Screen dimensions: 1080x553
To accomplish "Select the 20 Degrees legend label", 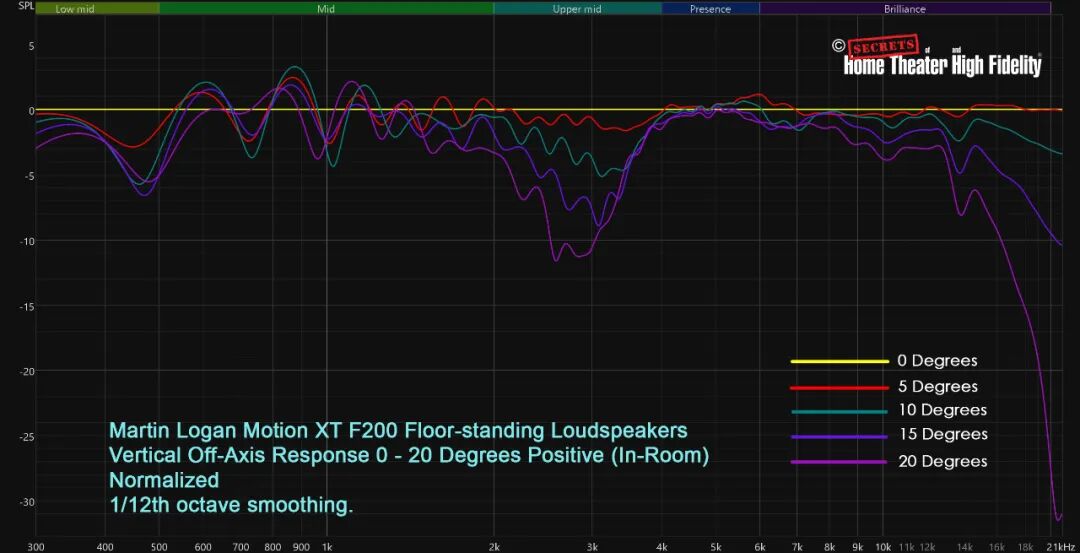I will tap(942, 461).
